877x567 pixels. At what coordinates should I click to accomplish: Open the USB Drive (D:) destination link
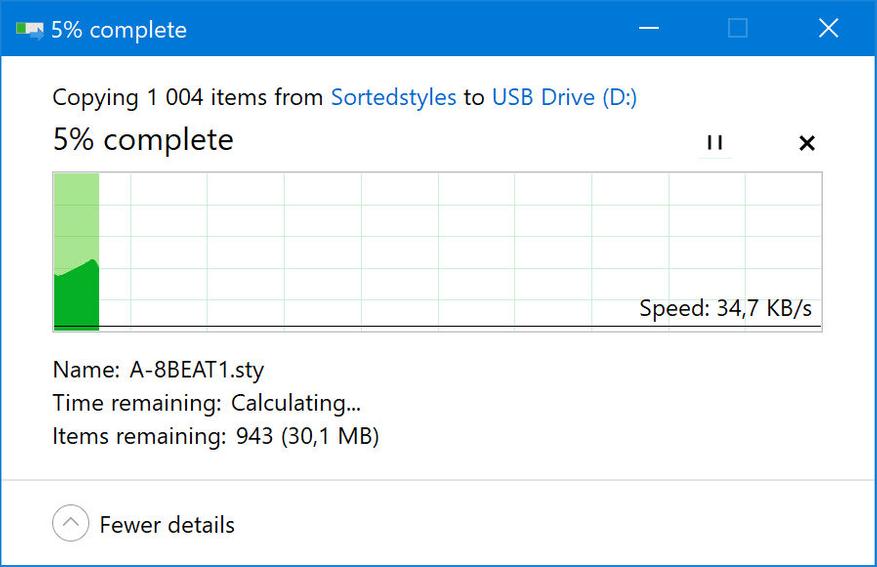(564, 97)
